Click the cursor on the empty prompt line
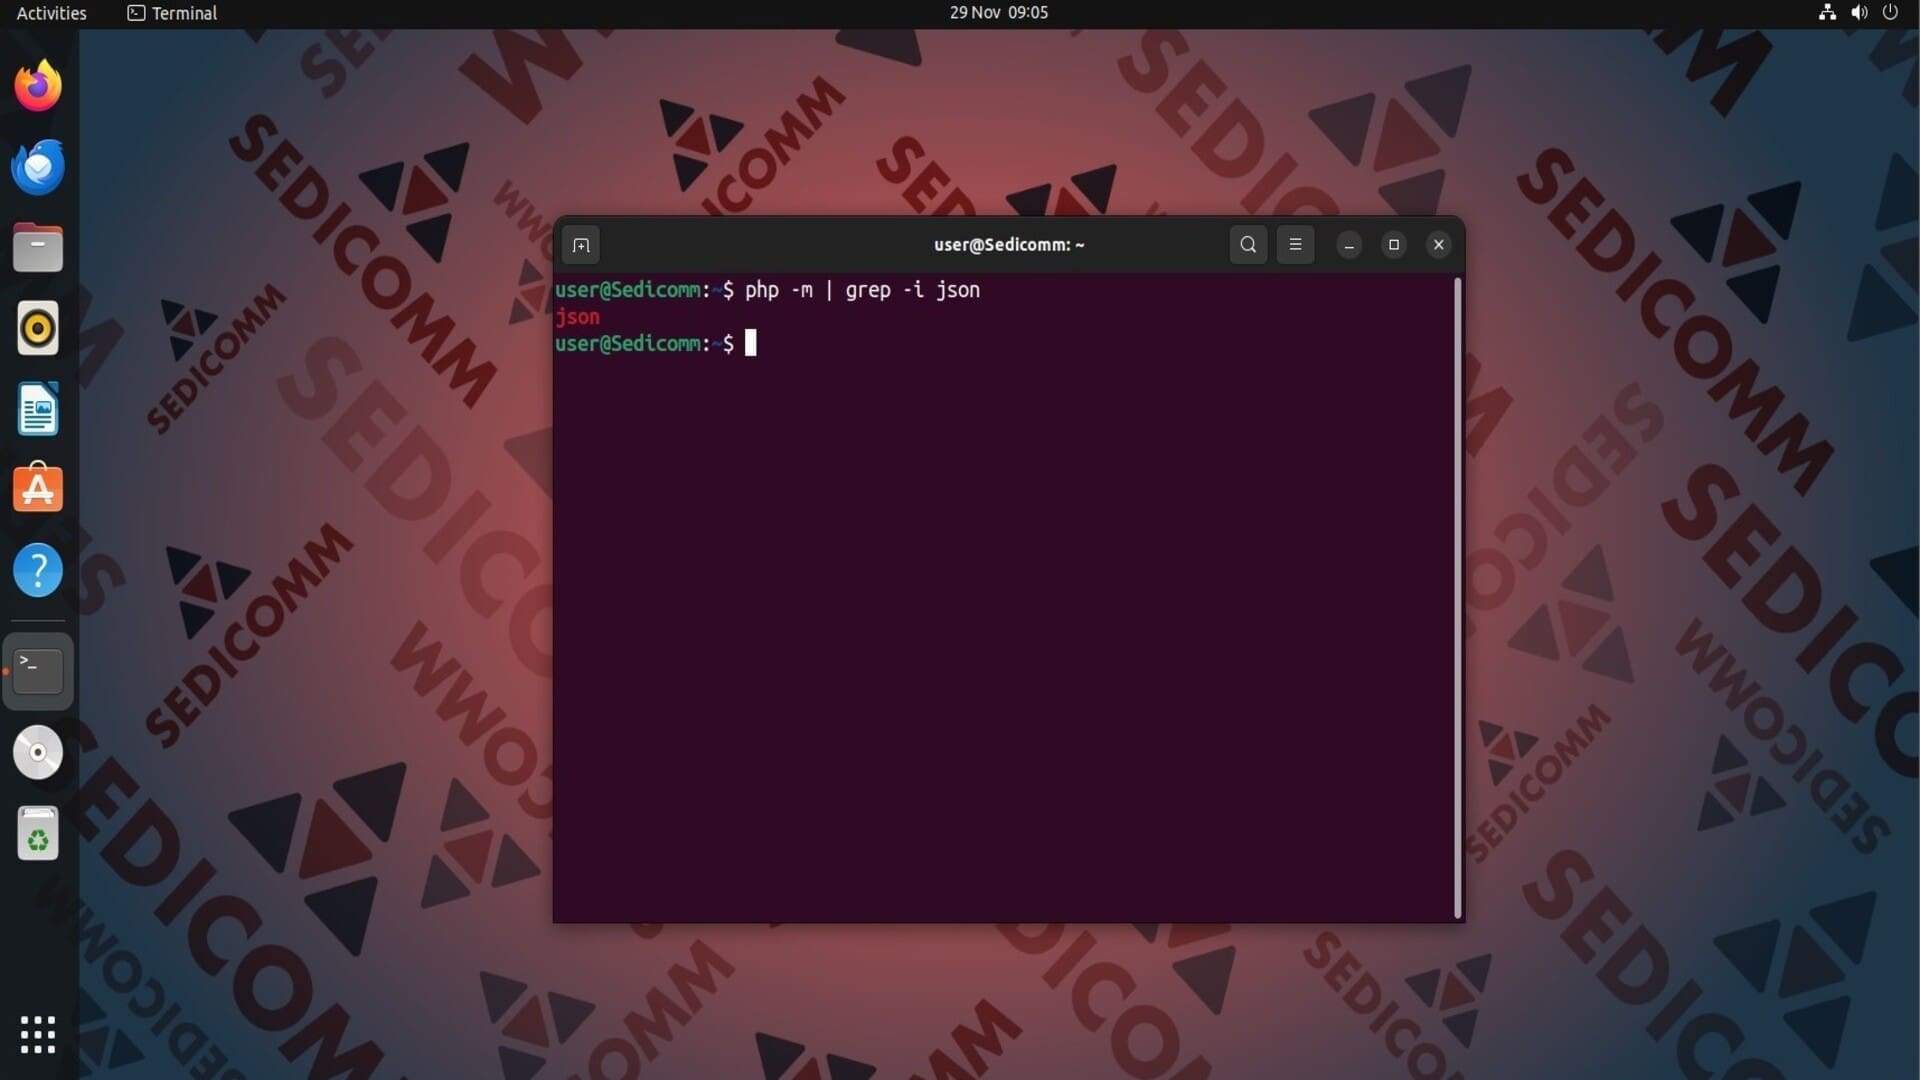Image resolution: width=1920 pixels, height=1080 pixels. coord(751,343)
